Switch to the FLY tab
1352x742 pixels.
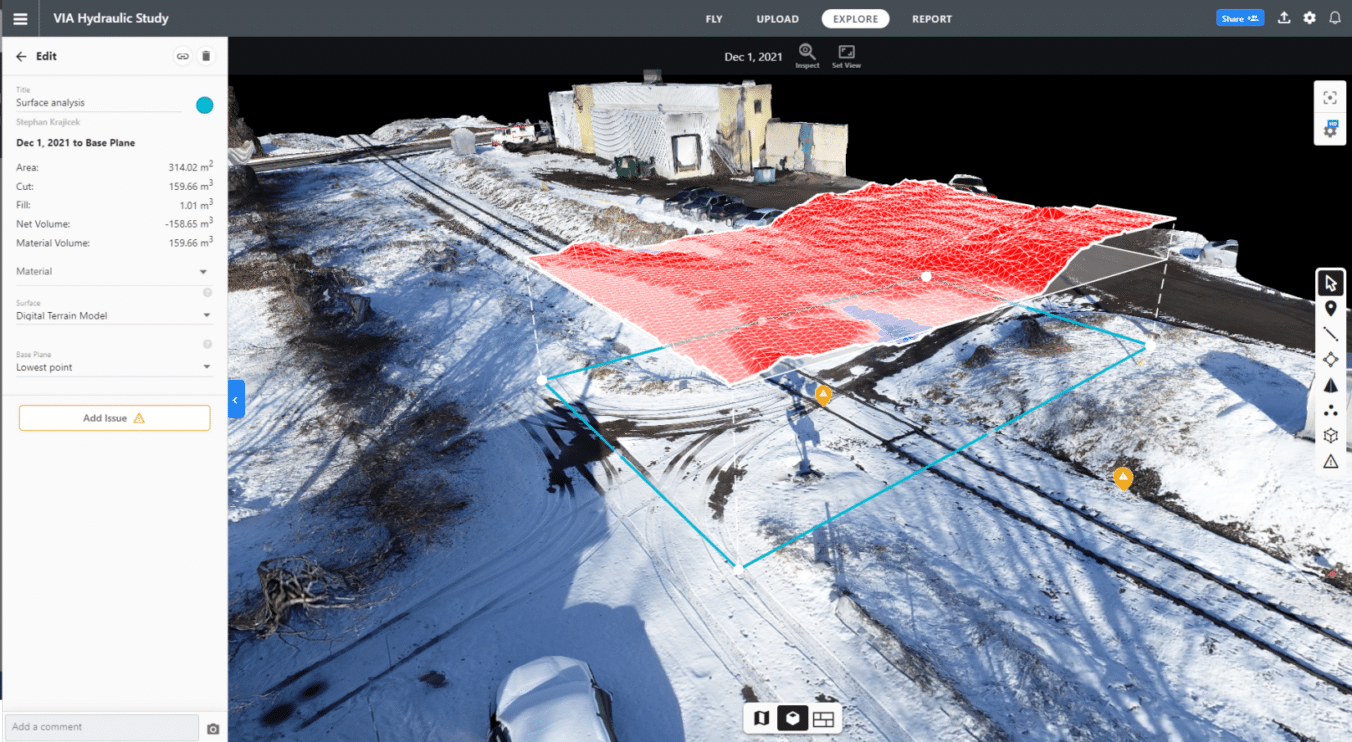click(x=713, y=18)
